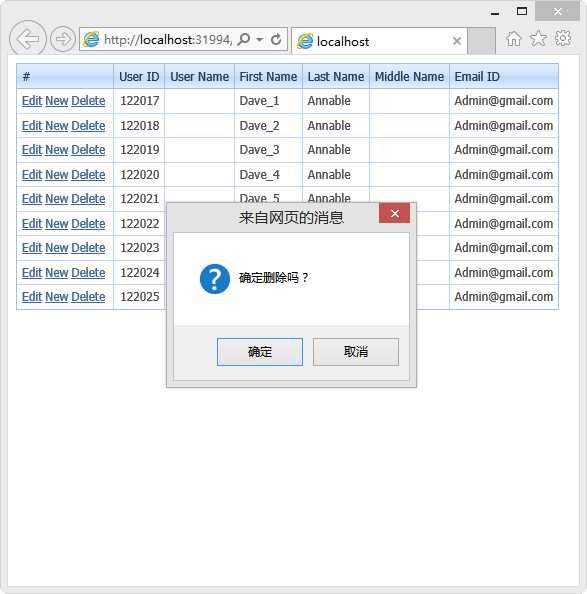This screenshot has width=587, height=594.
Task: Open address bar dropdown arrow
Action: coord(260,39)
